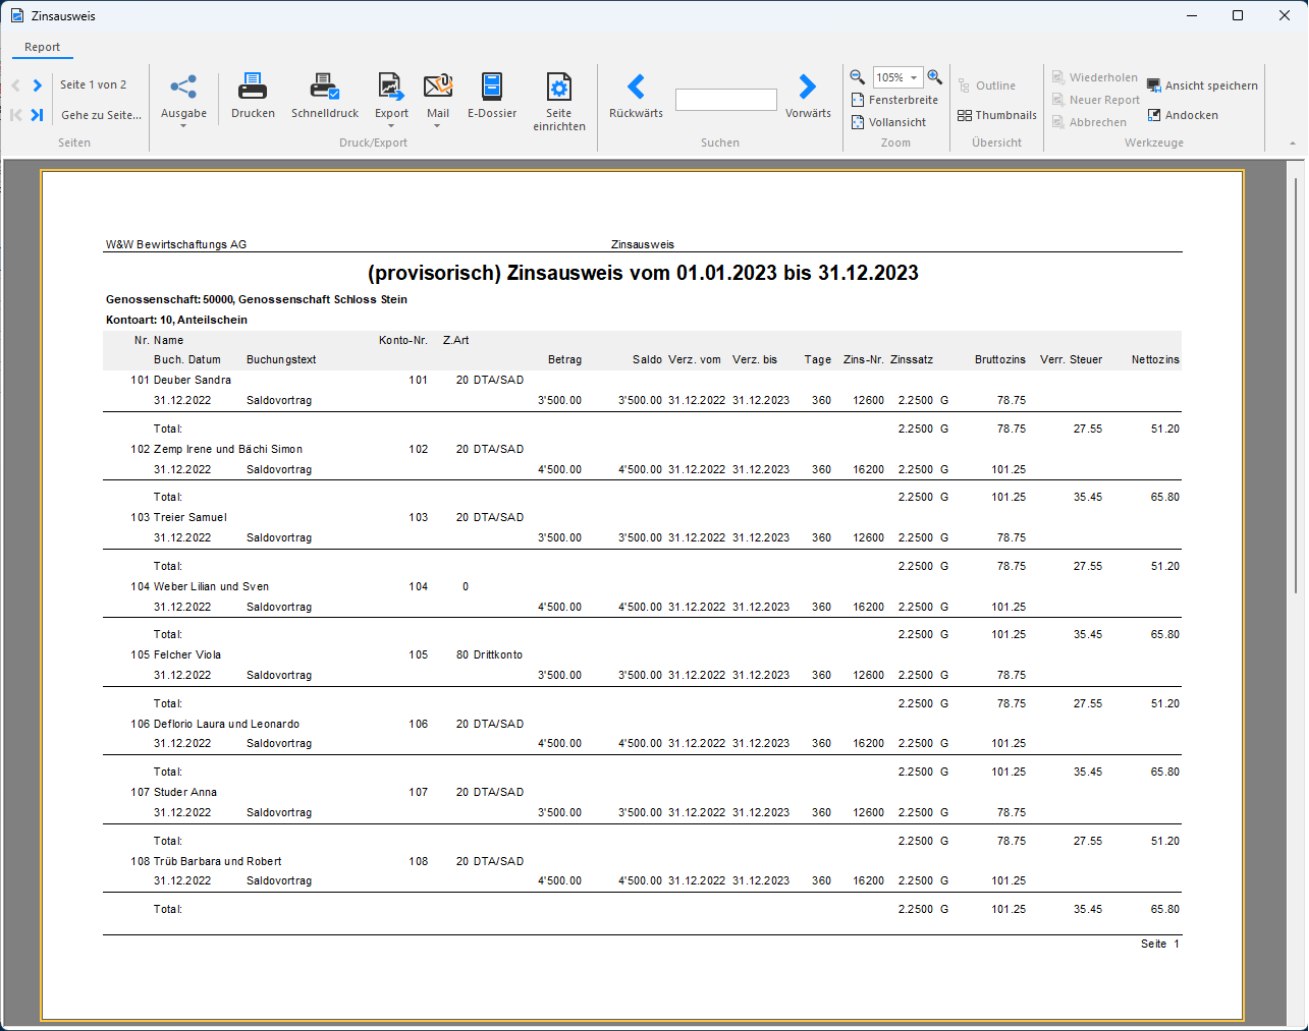Collapse the ribbon with the small arrow
The width and height of the screenshot is (1309, 1031).
[x=1292, y=143]
